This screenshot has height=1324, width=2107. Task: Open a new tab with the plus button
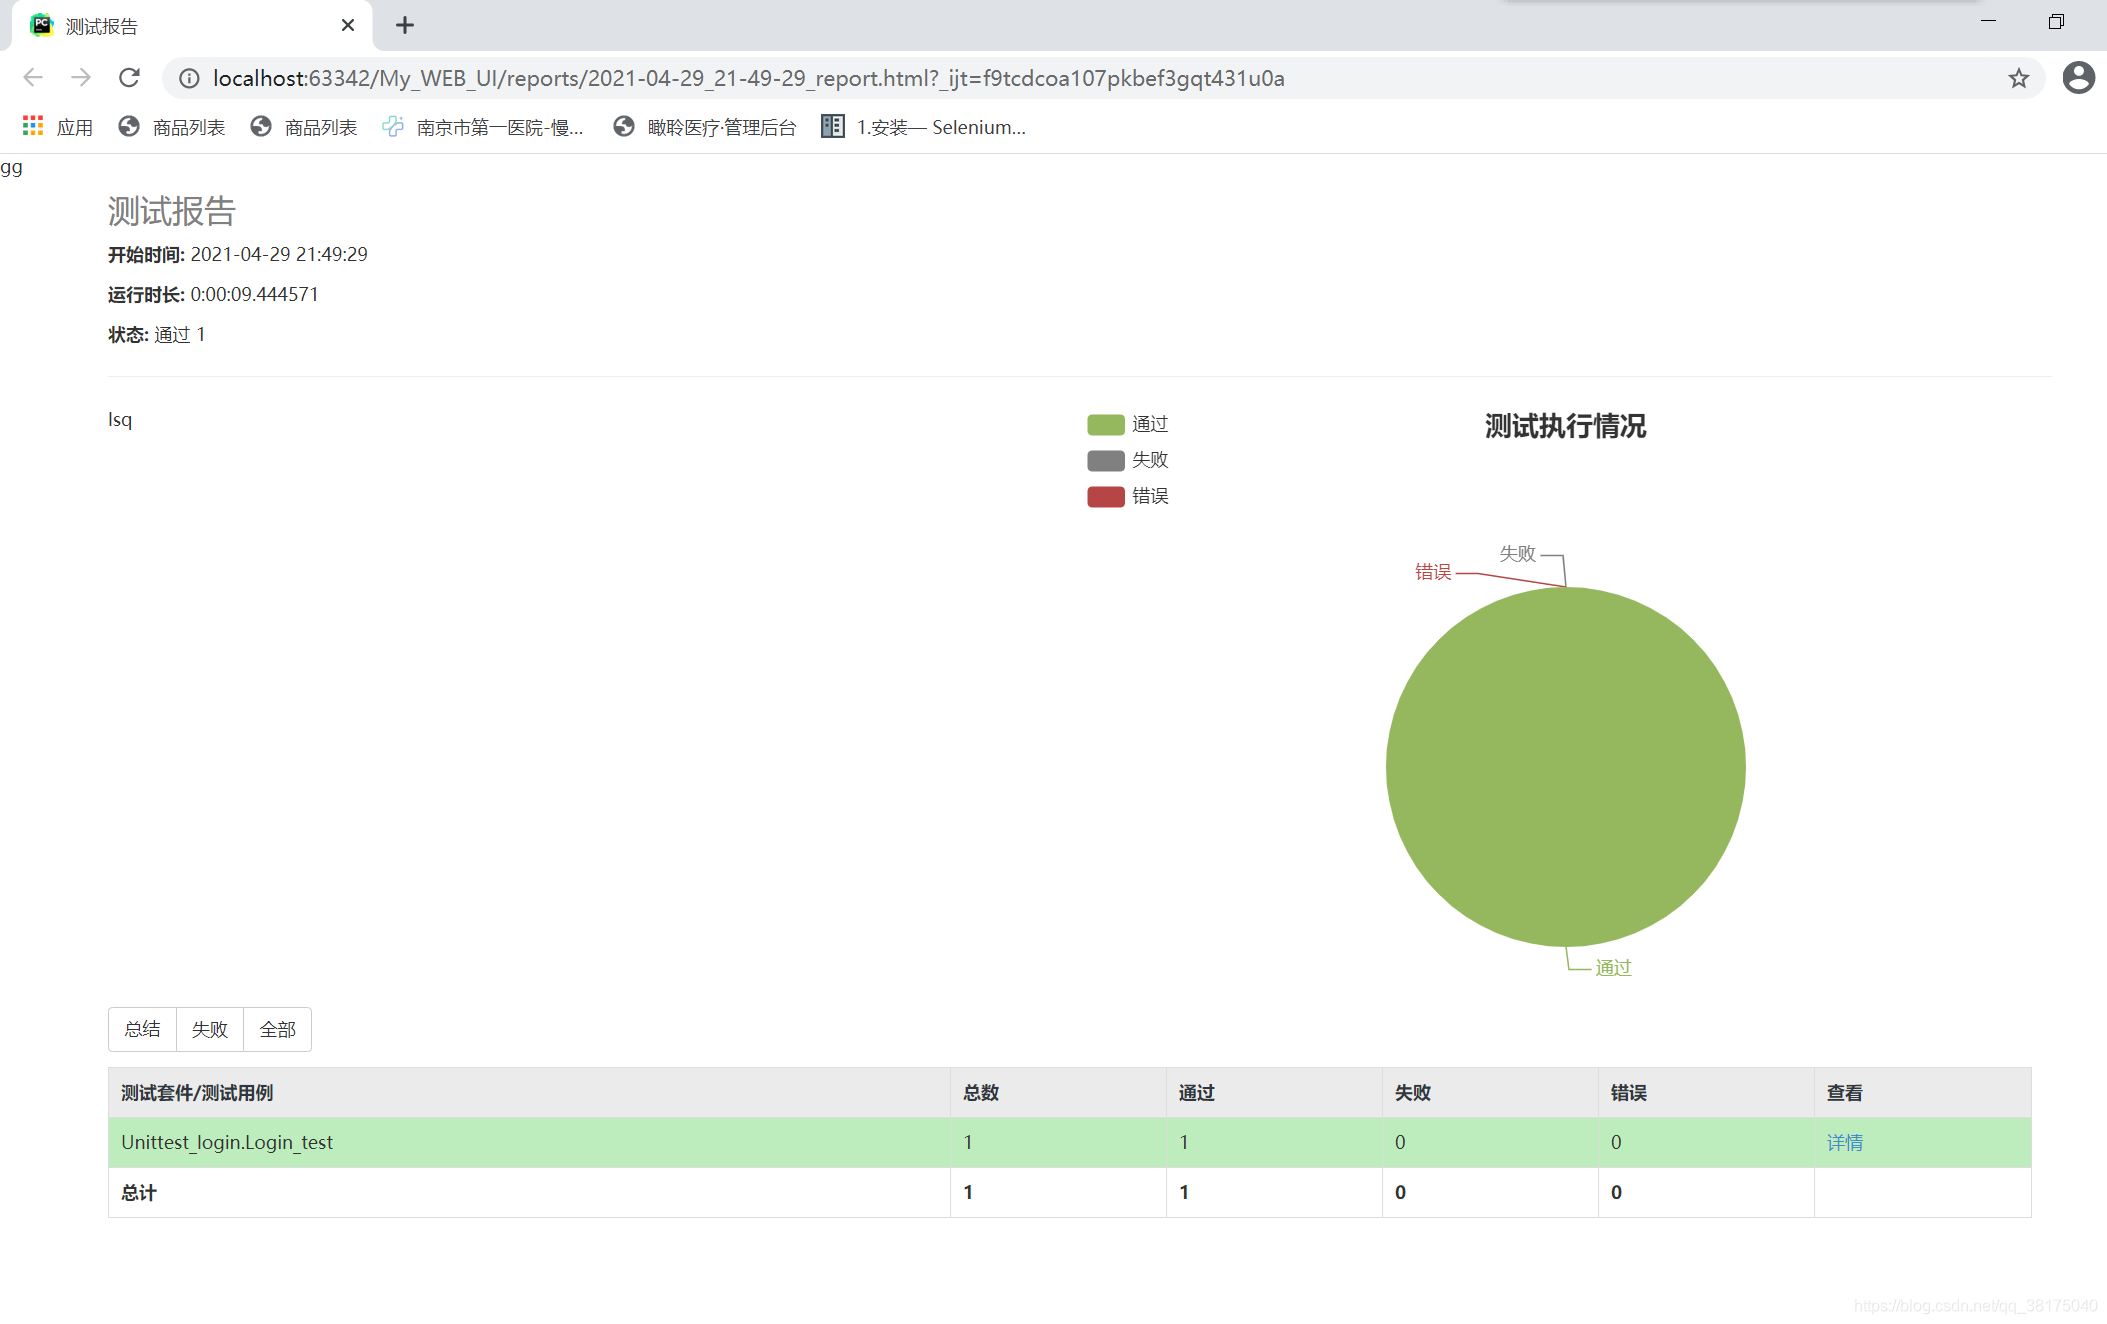click(x=405, y=25)
